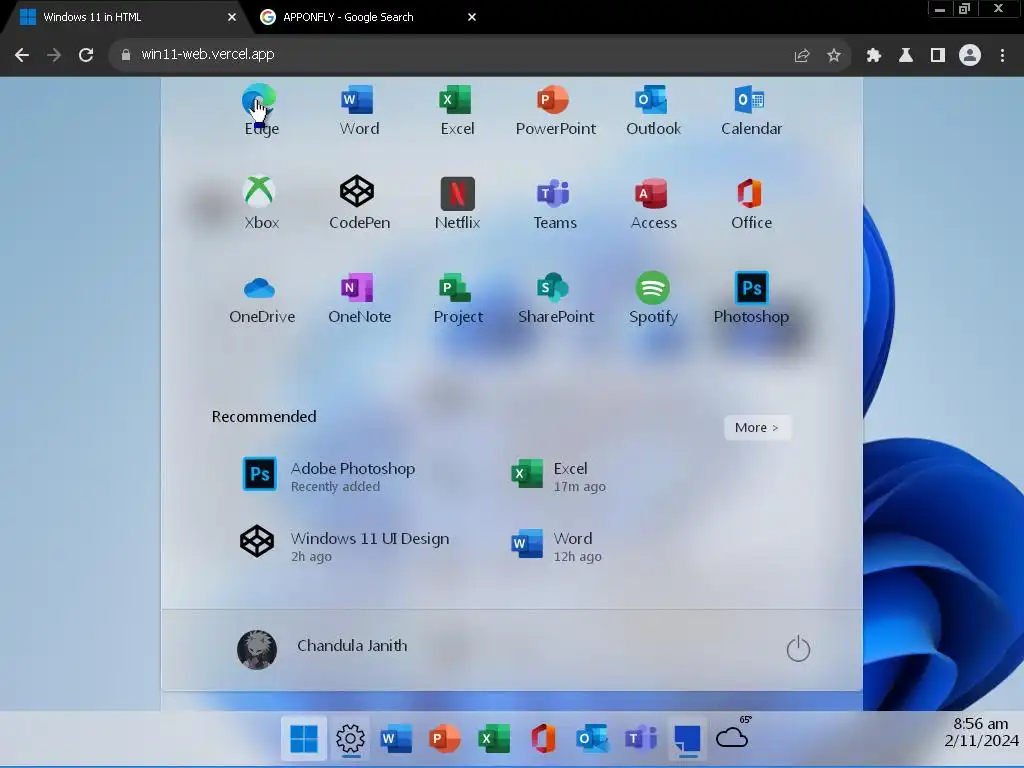
Task: Open Teams from the taskbar
Action: point(641,739)
